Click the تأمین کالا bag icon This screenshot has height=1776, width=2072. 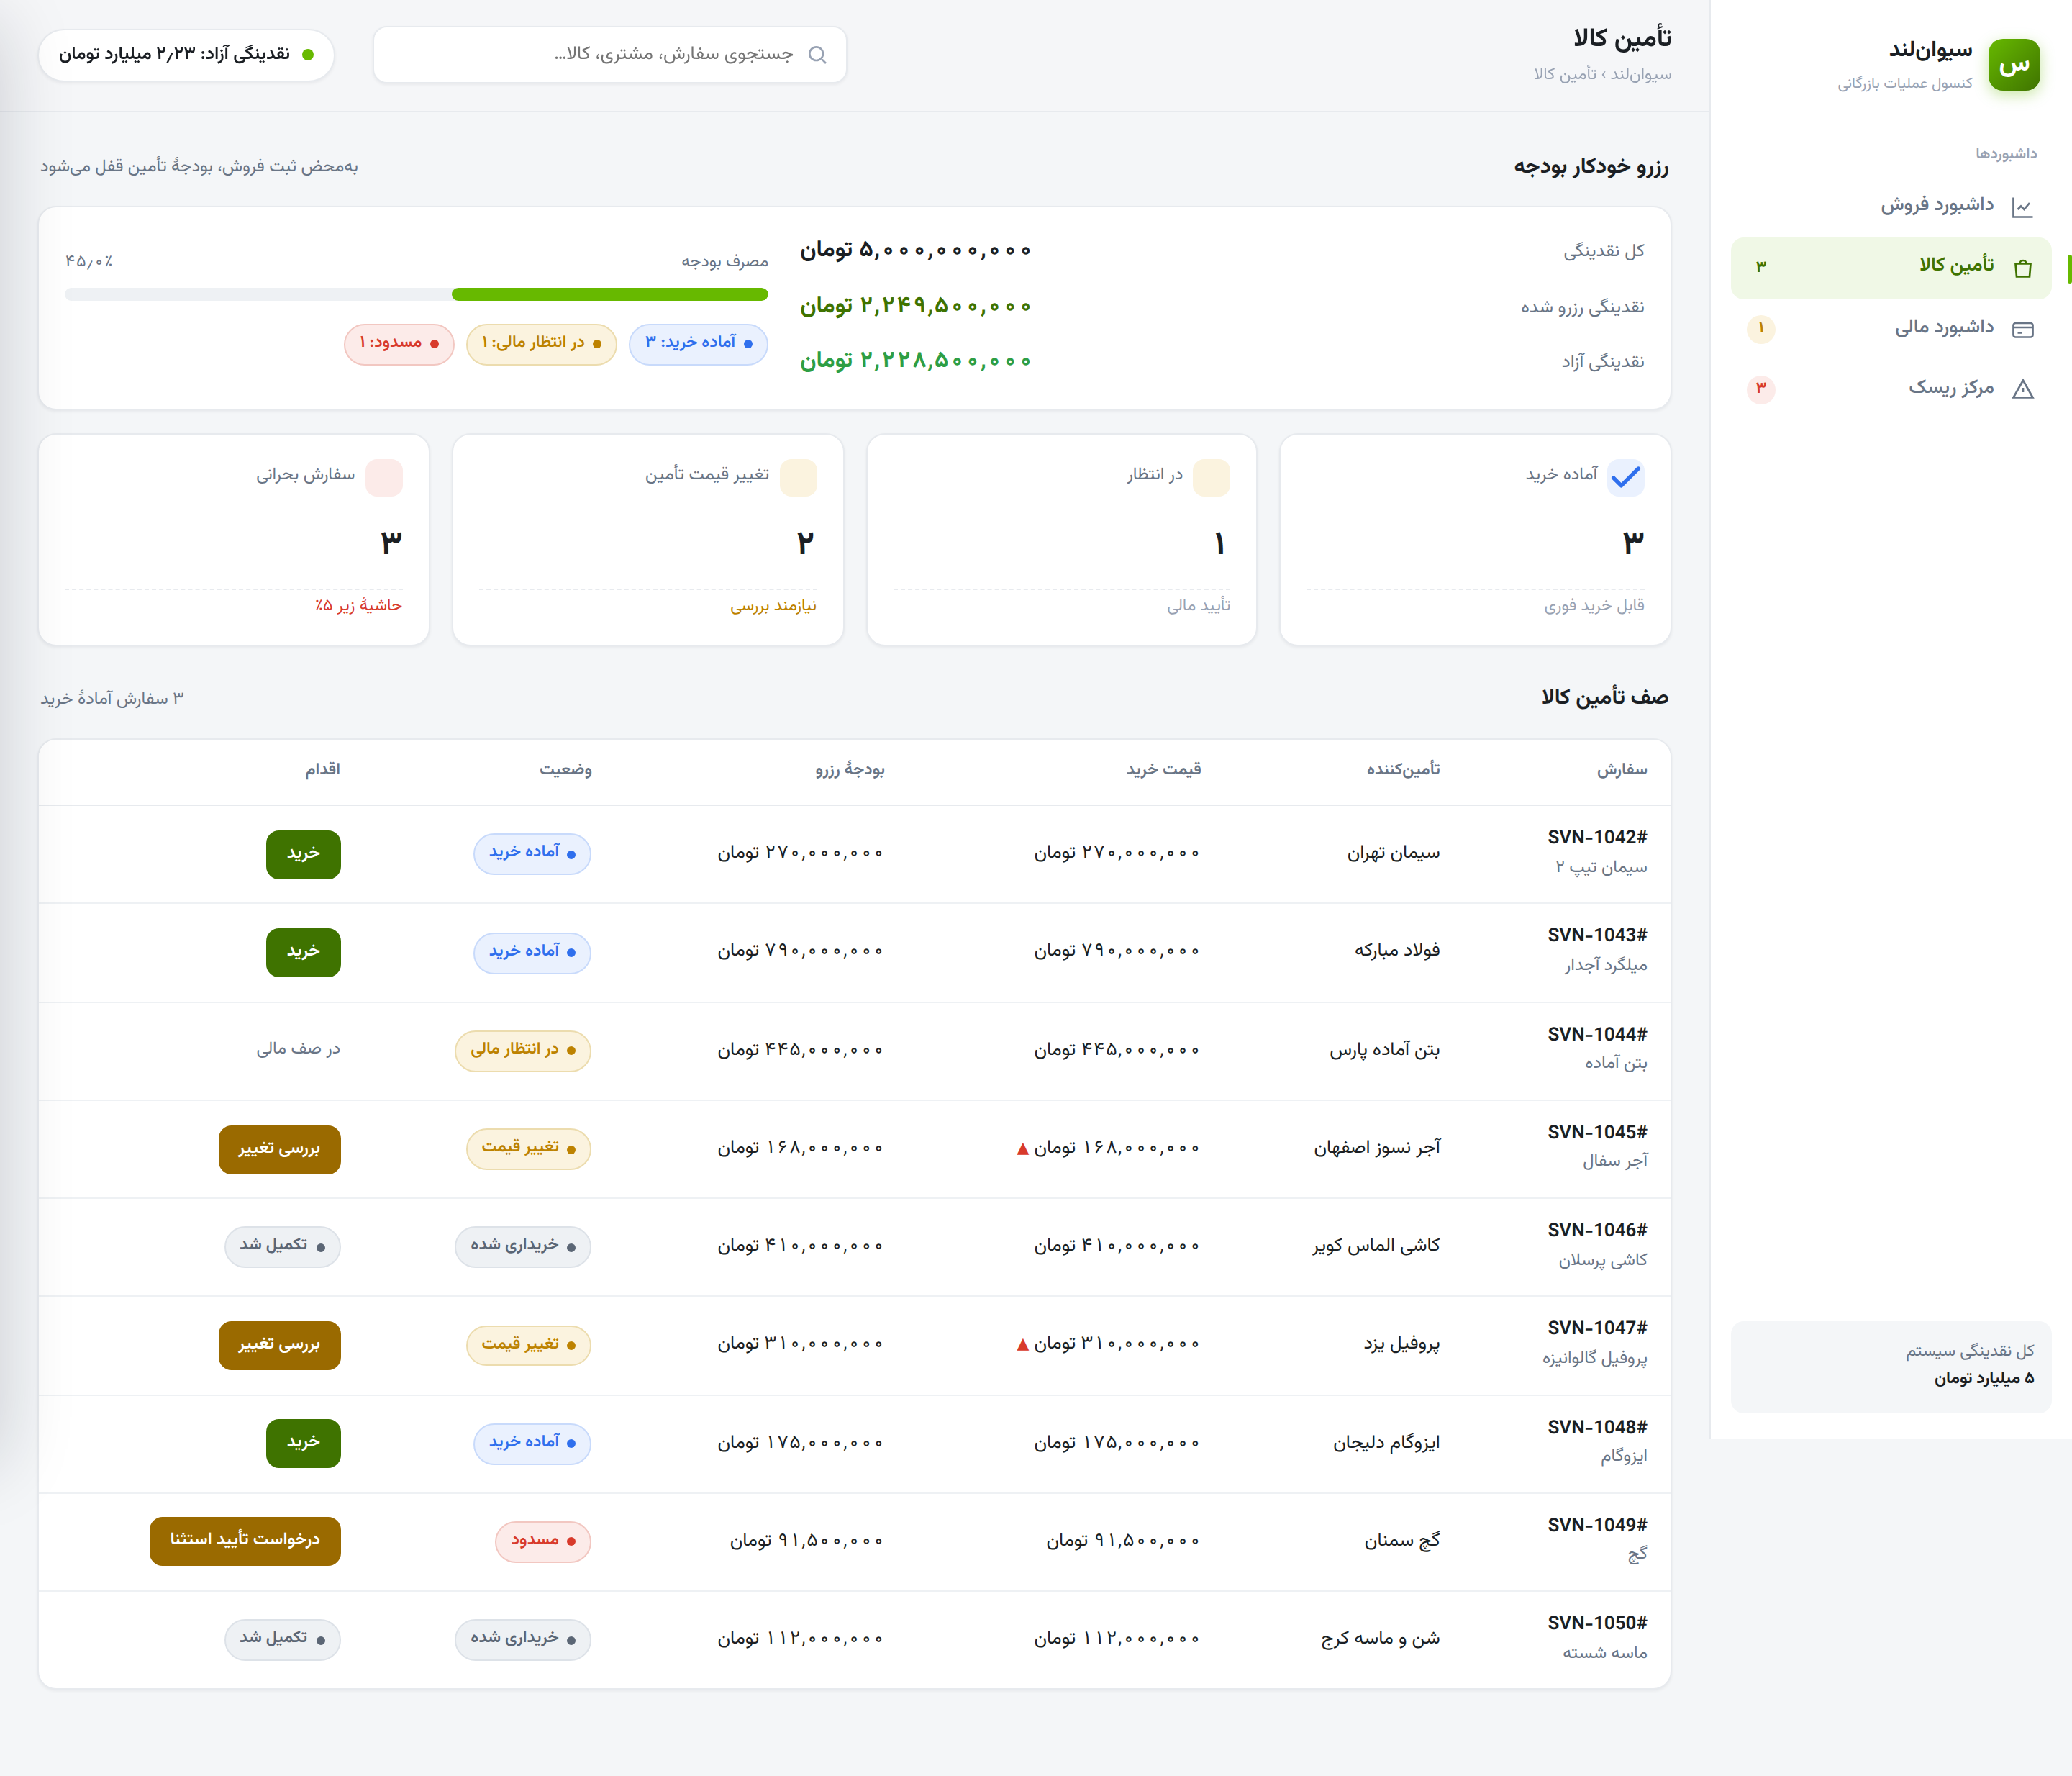pos(2022,267)
